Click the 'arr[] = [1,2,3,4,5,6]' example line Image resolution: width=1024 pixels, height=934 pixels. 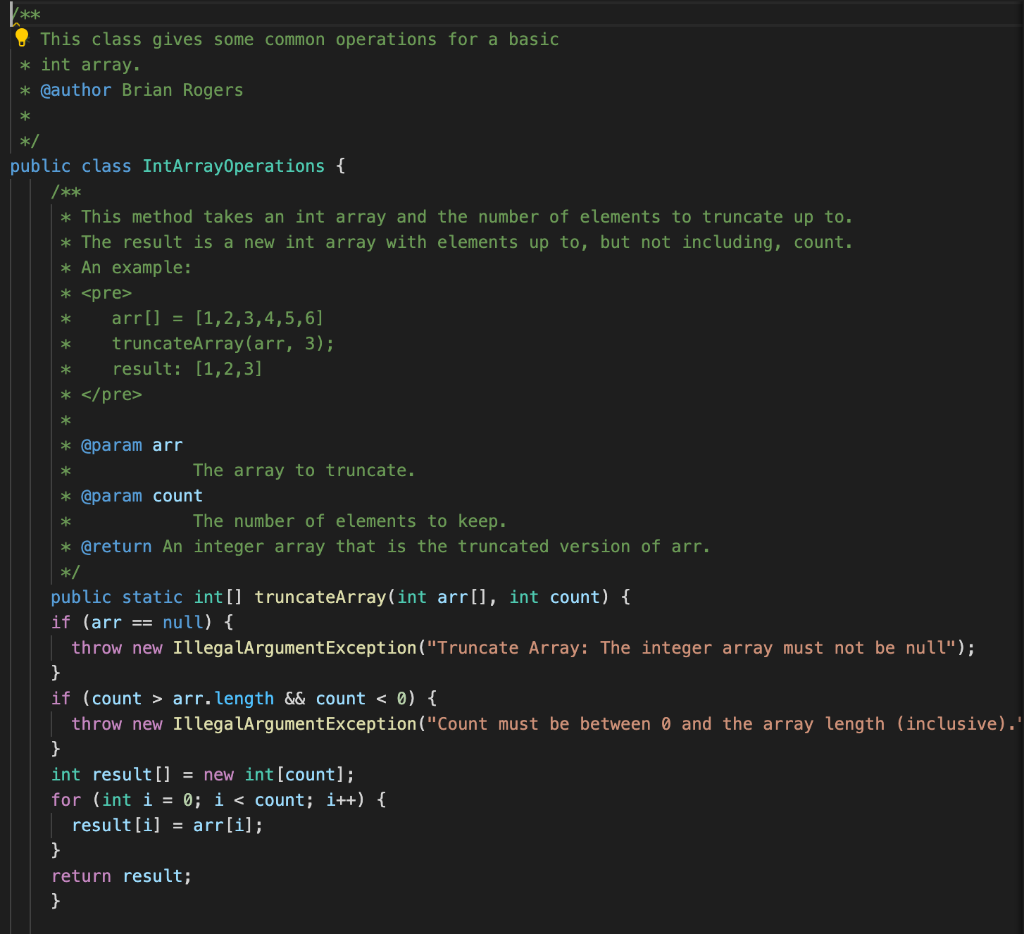coord(217,318)
